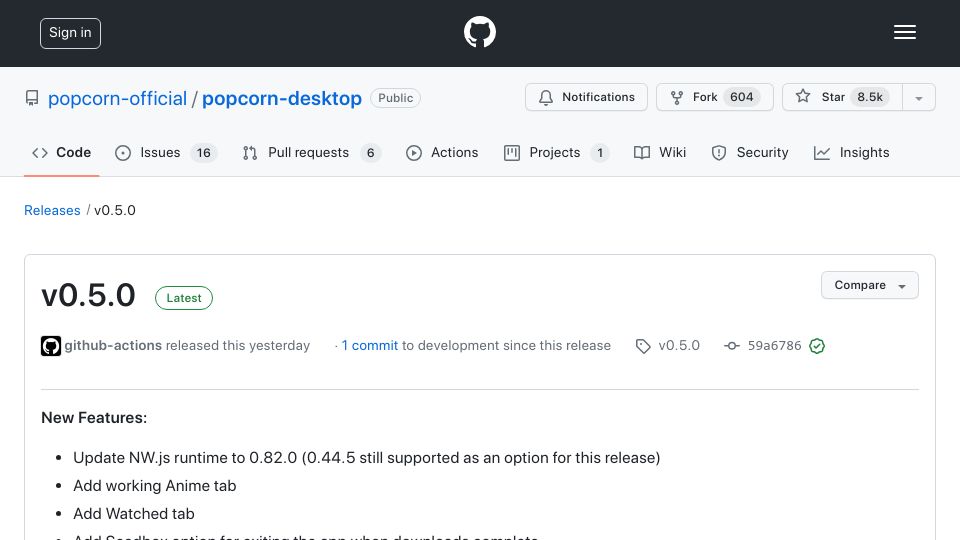Open the 1 commit link

[x=369, y=346]
